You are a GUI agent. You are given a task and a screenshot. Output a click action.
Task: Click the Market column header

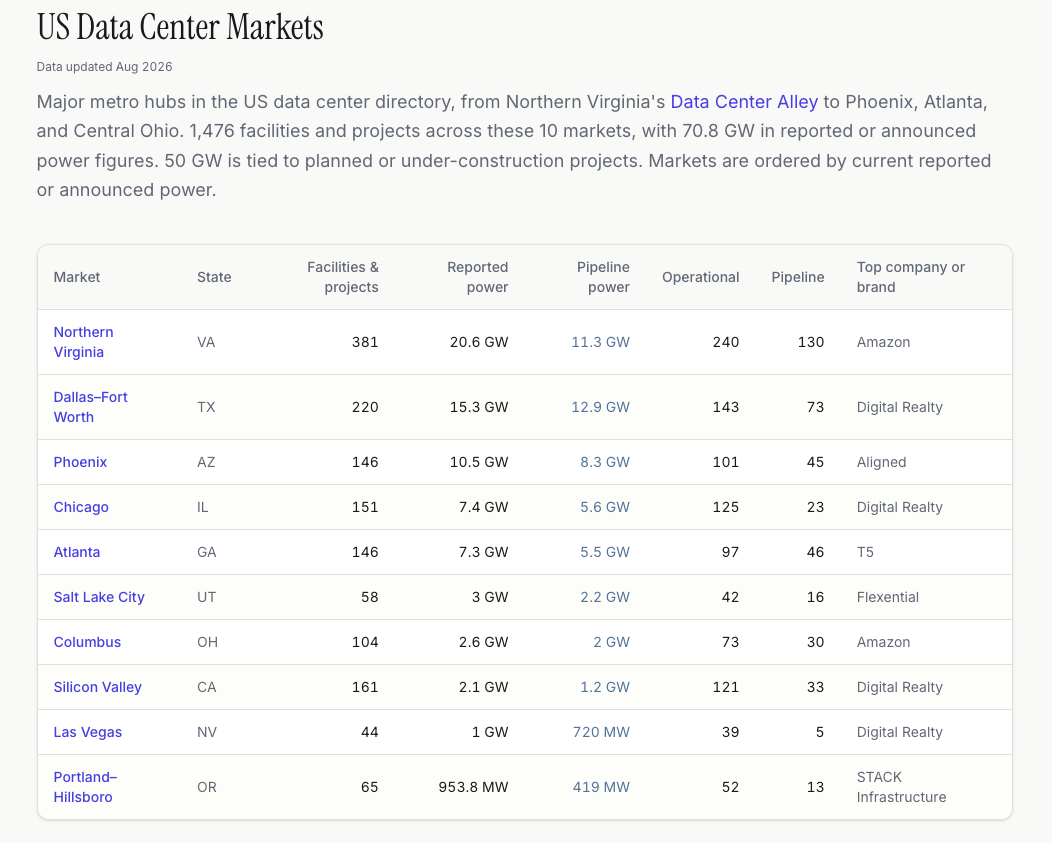76,277
